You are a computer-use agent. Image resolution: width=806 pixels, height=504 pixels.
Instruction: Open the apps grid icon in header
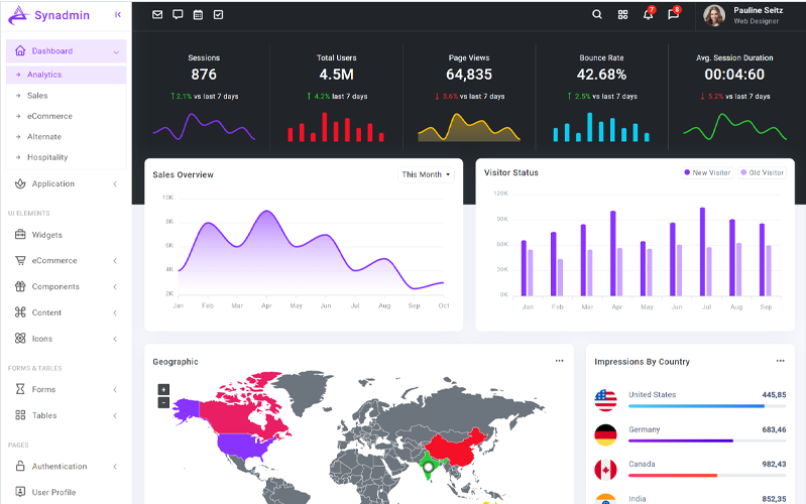(622, 15)
